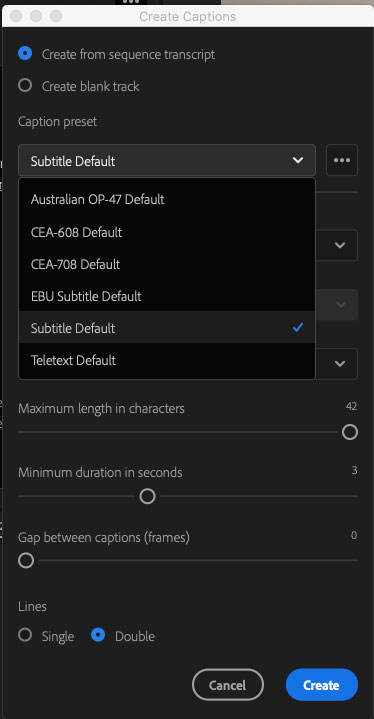Click the Minimum duration in seconds slider knob
Viewport: 374px width, 719px height.
(x=147, y=496)
